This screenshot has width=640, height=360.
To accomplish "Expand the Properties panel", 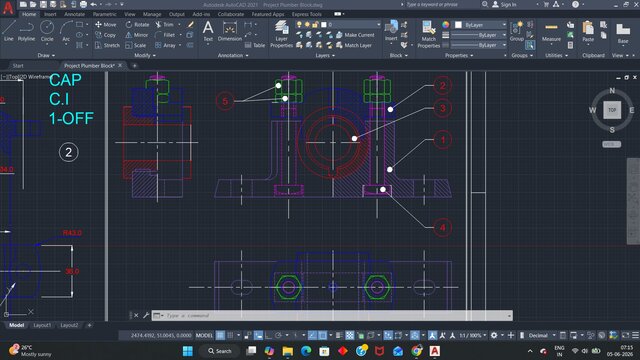I will [459, 55].
